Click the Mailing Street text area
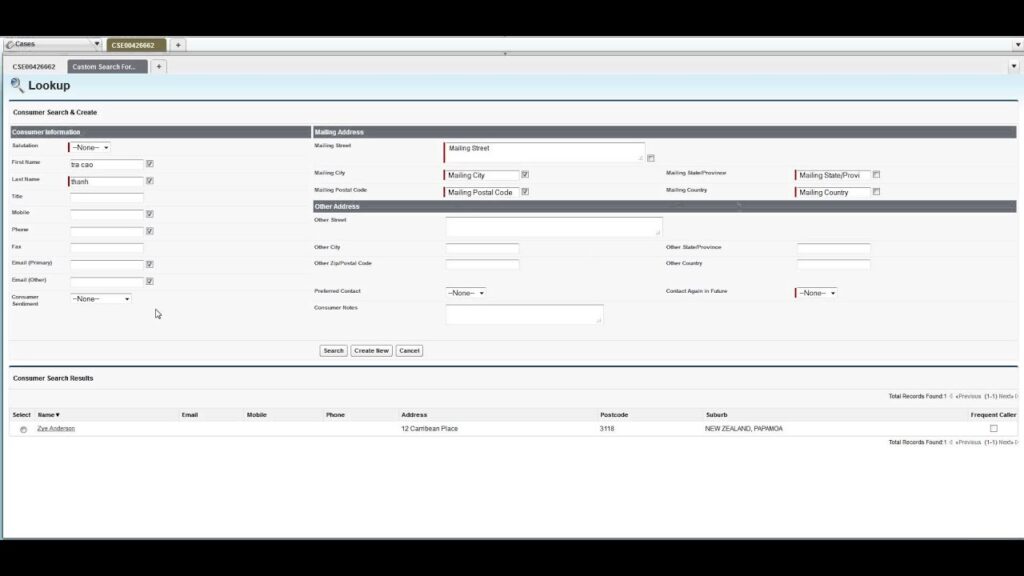This screenshot has width=1024, height=576. pyautogui.click(x=545, y=152)
